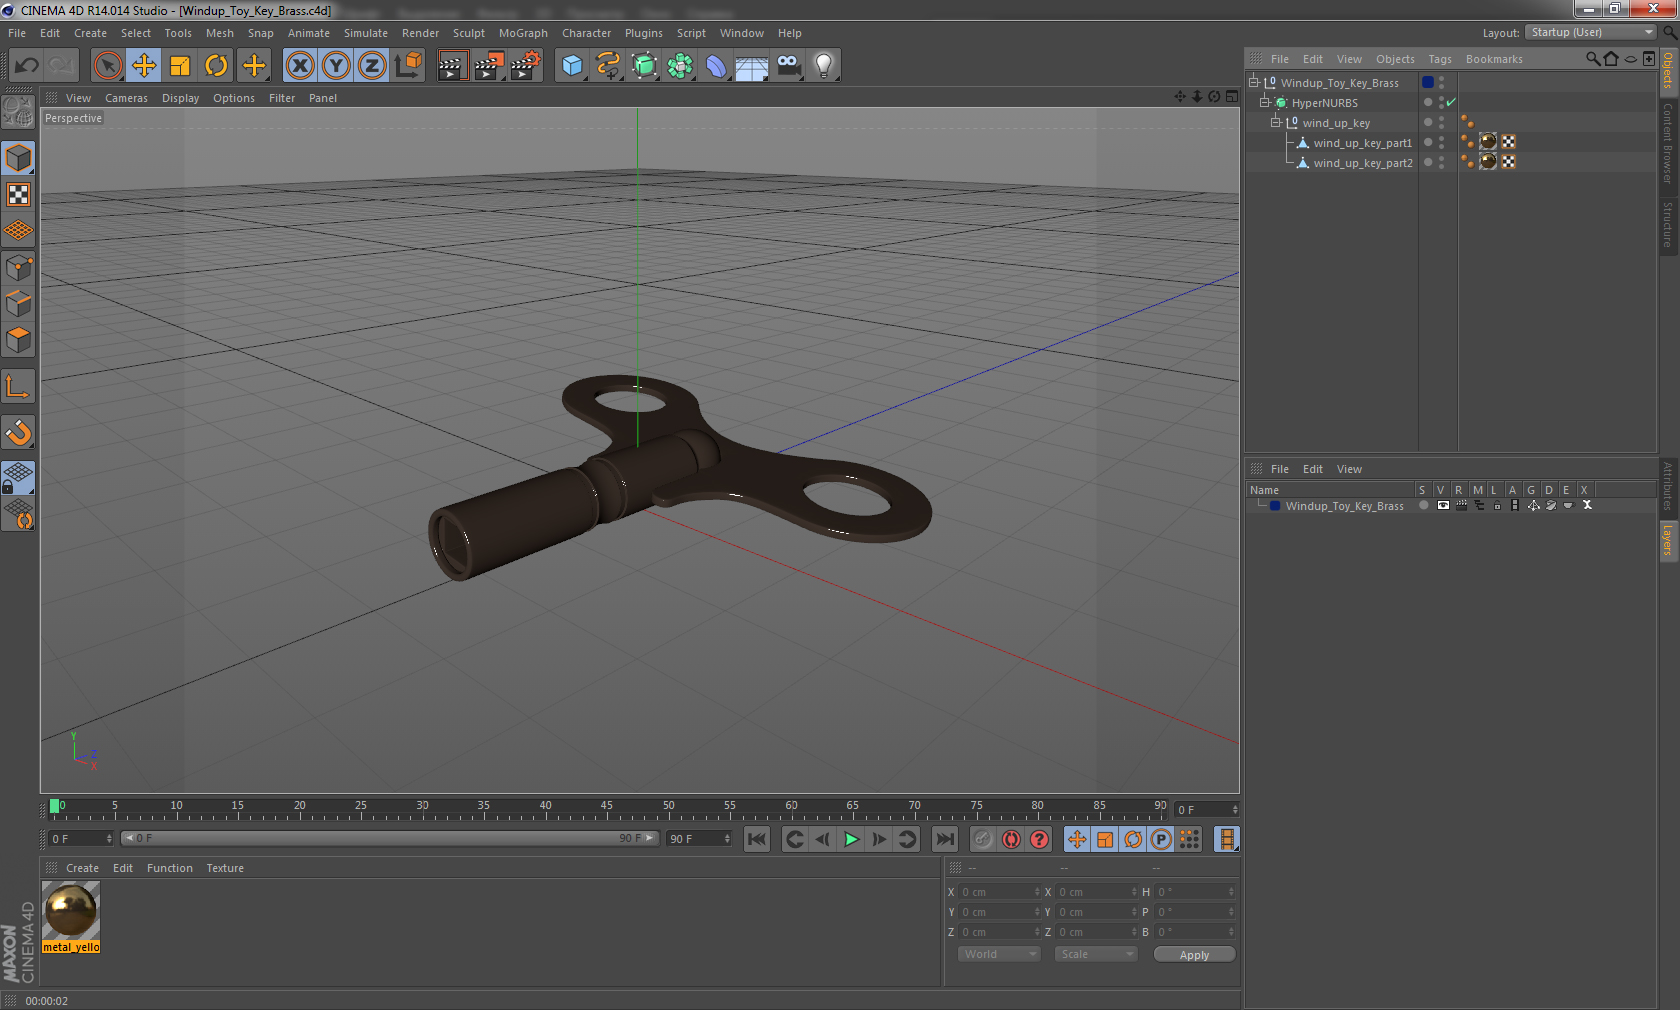
Task: Switch to Texture mode checkerboard icon
Action: [x=19, y=195]
